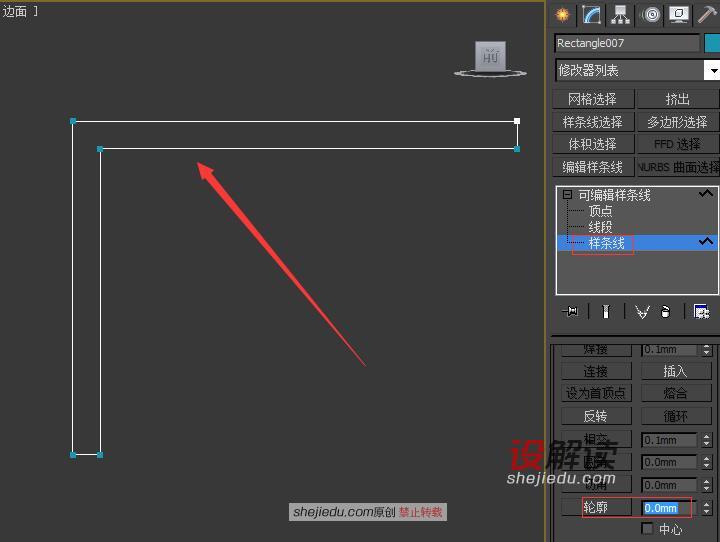
Task: Click the object color swatch
Action: point(712,43)
